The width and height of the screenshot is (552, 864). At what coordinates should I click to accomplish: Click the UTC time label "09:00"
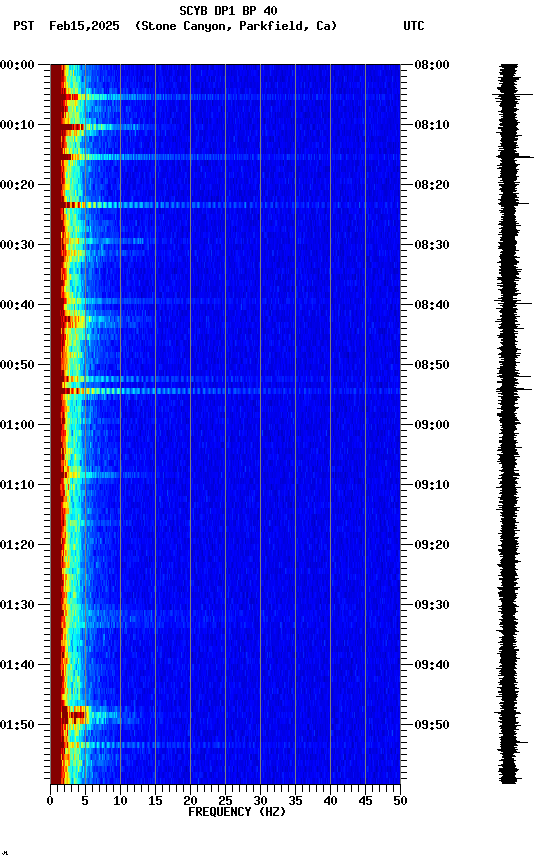(432, 425)
